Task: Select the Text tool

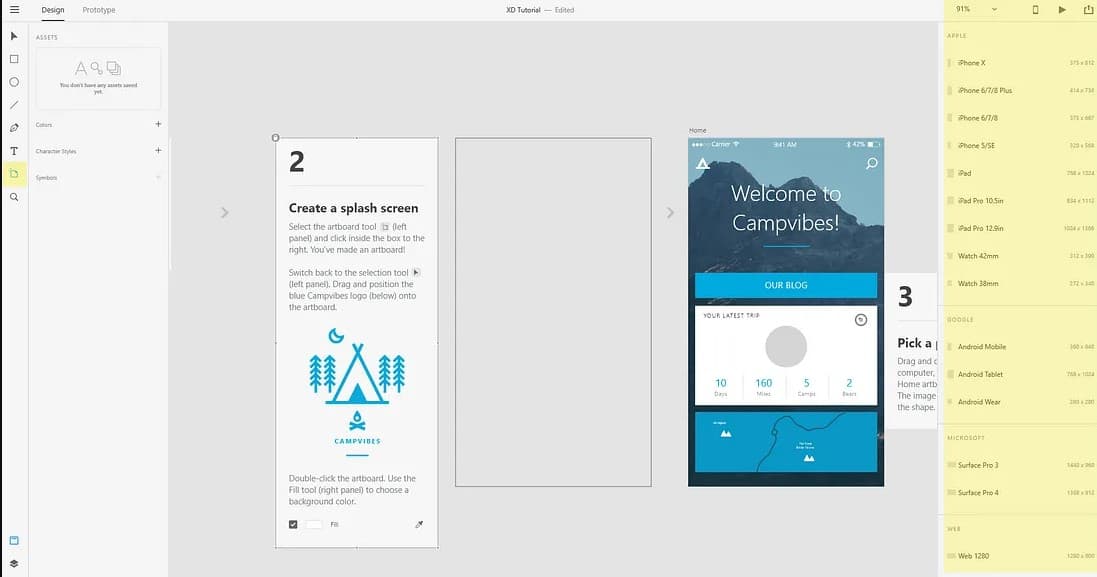Action: 14,151
